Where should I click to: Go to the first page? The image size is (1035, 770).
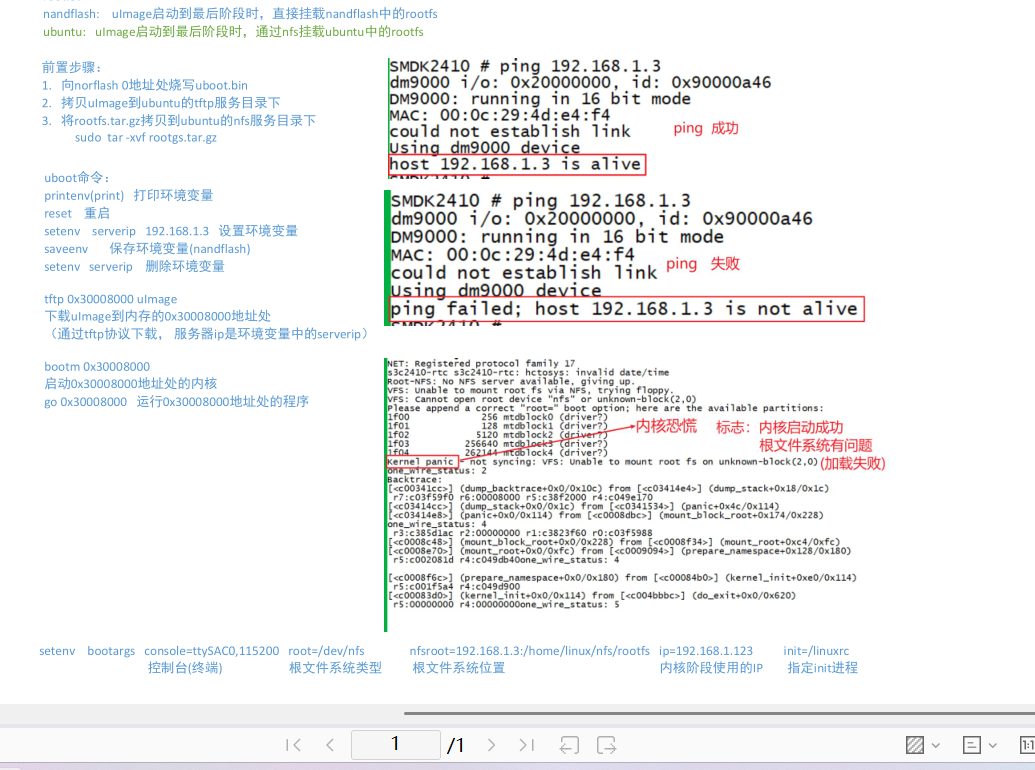click(294, 745)
